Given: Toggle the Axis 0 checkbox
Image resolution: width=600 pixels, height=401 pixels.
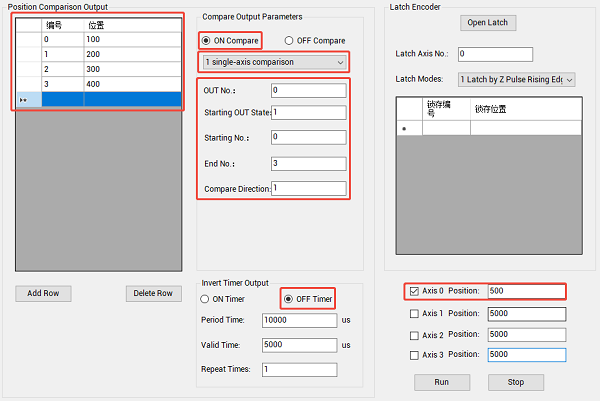Looking at the screenshot, I should (415, 292).
